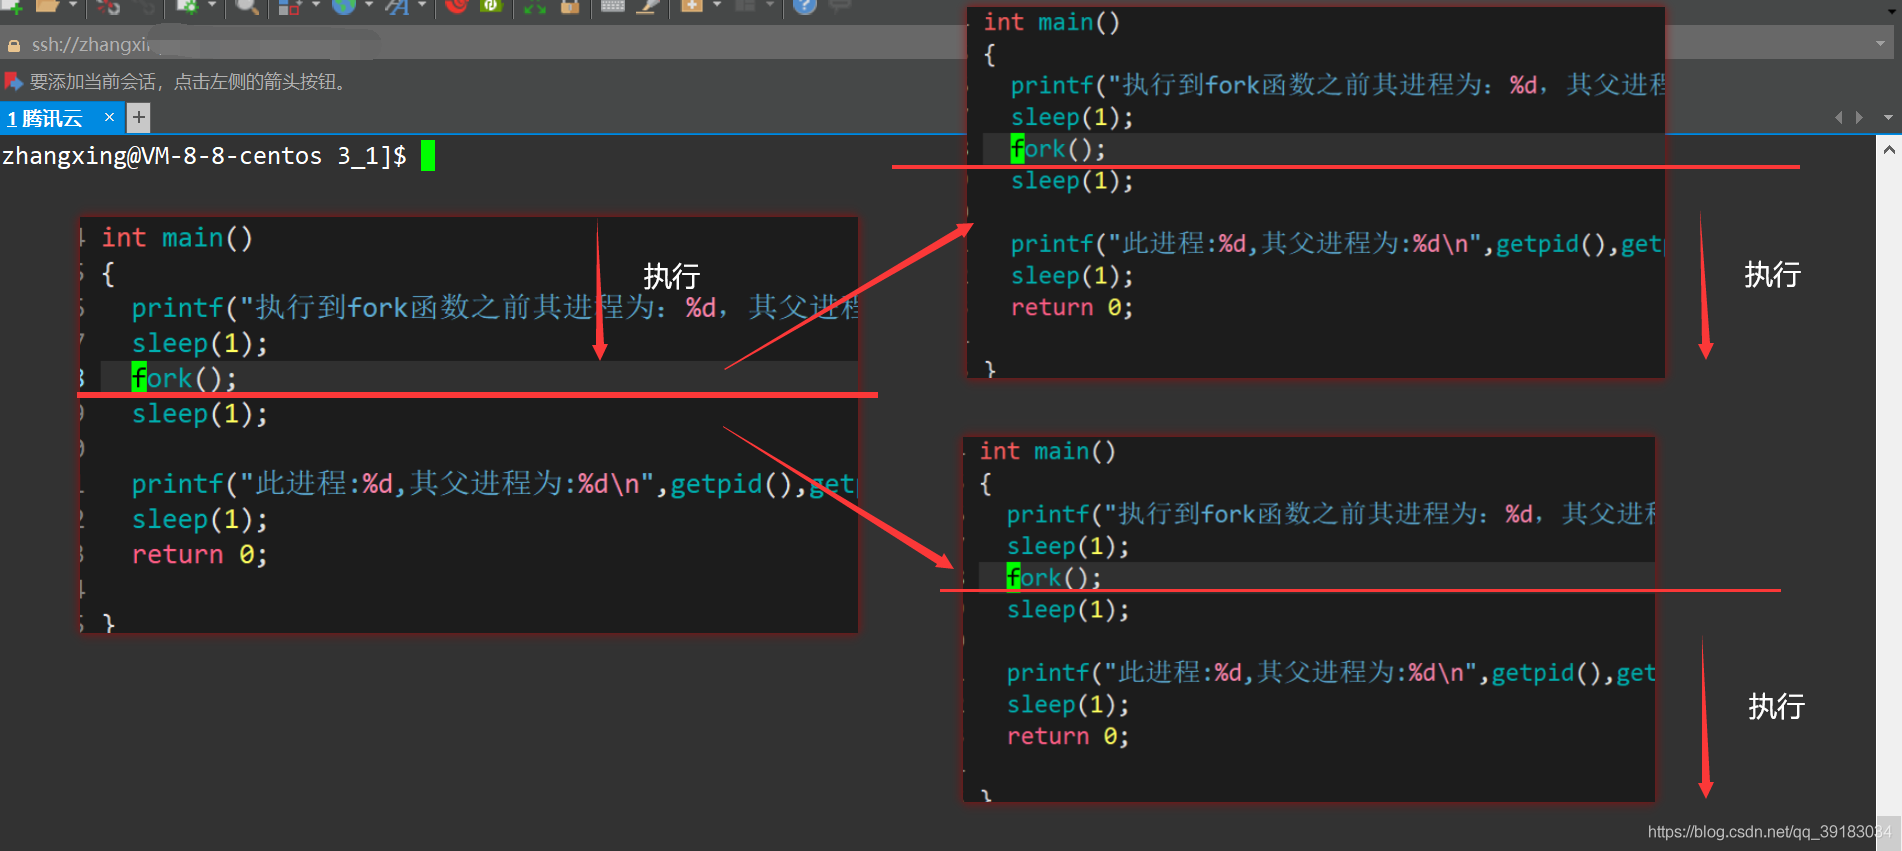Click the tab strip right arrow

pos(1859,117)
